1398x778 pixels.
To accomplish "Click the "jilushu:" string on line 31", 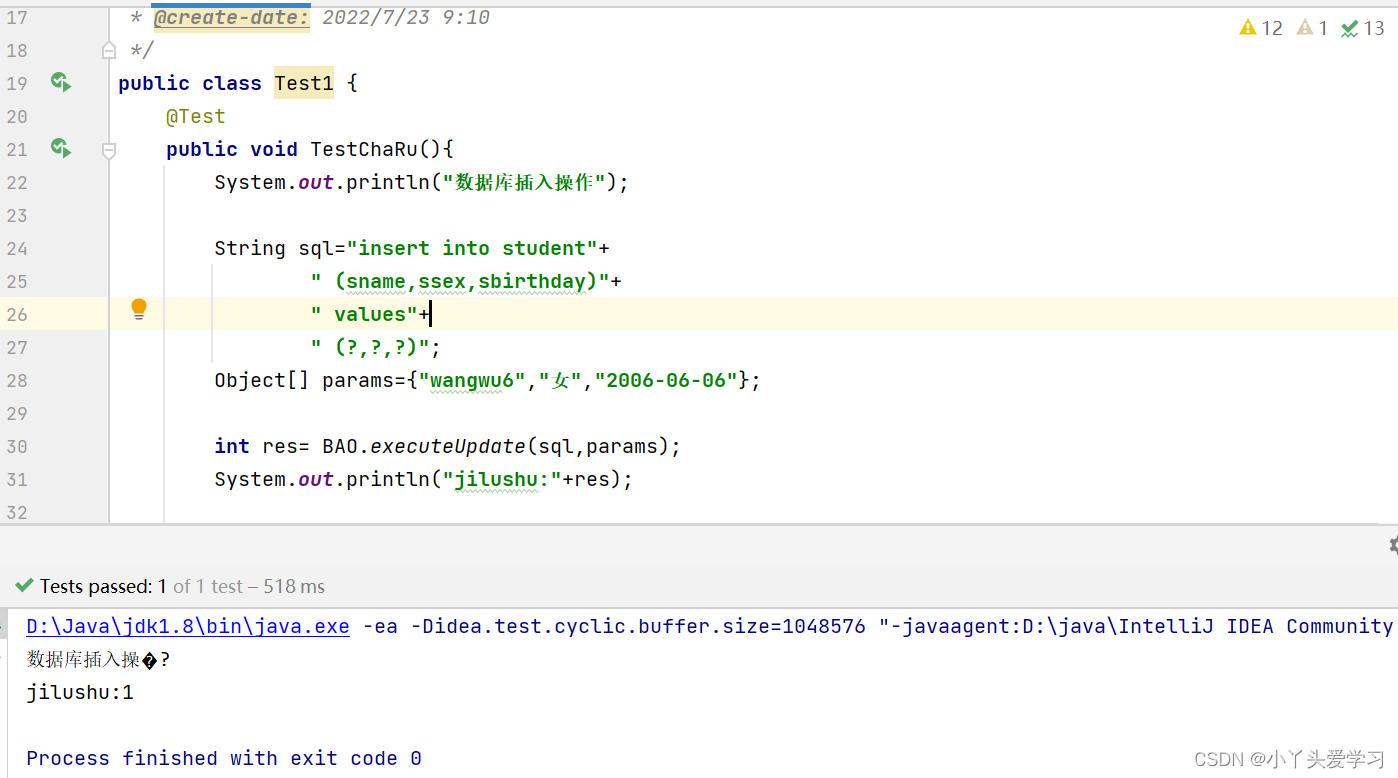I will pyautogui.click(x=502, y=479).
